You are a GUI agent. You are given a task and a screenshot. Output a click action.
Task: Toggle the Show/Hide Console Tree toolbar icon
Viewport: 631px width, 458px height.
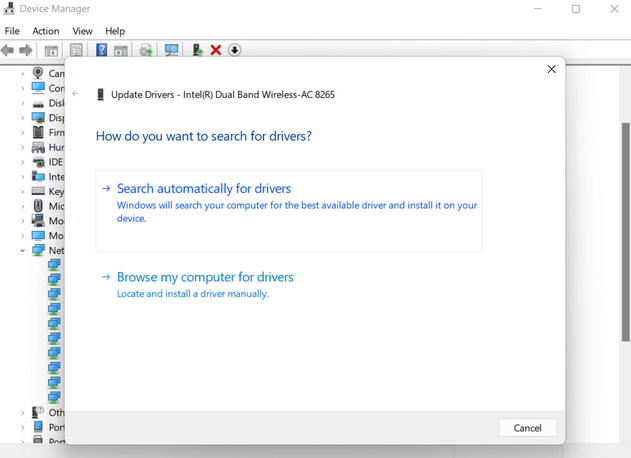(51, 51)
